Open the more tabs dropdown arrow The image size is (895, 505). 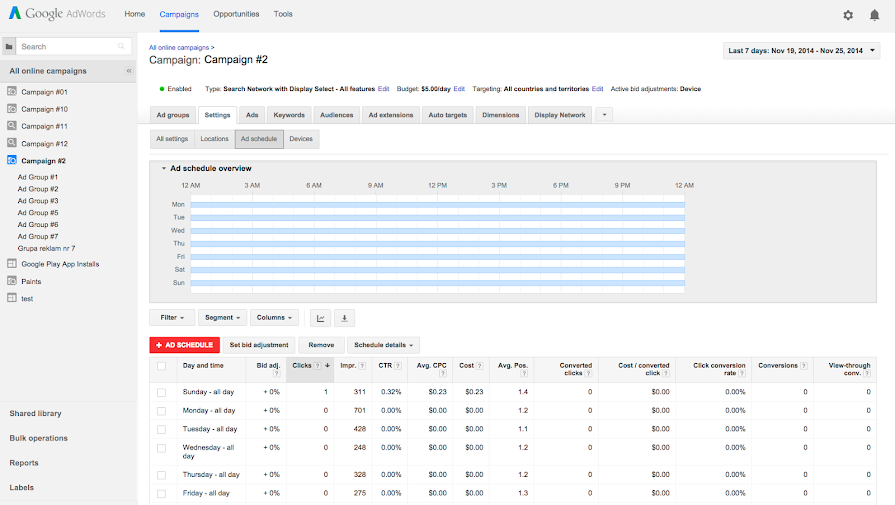(604, 115)
